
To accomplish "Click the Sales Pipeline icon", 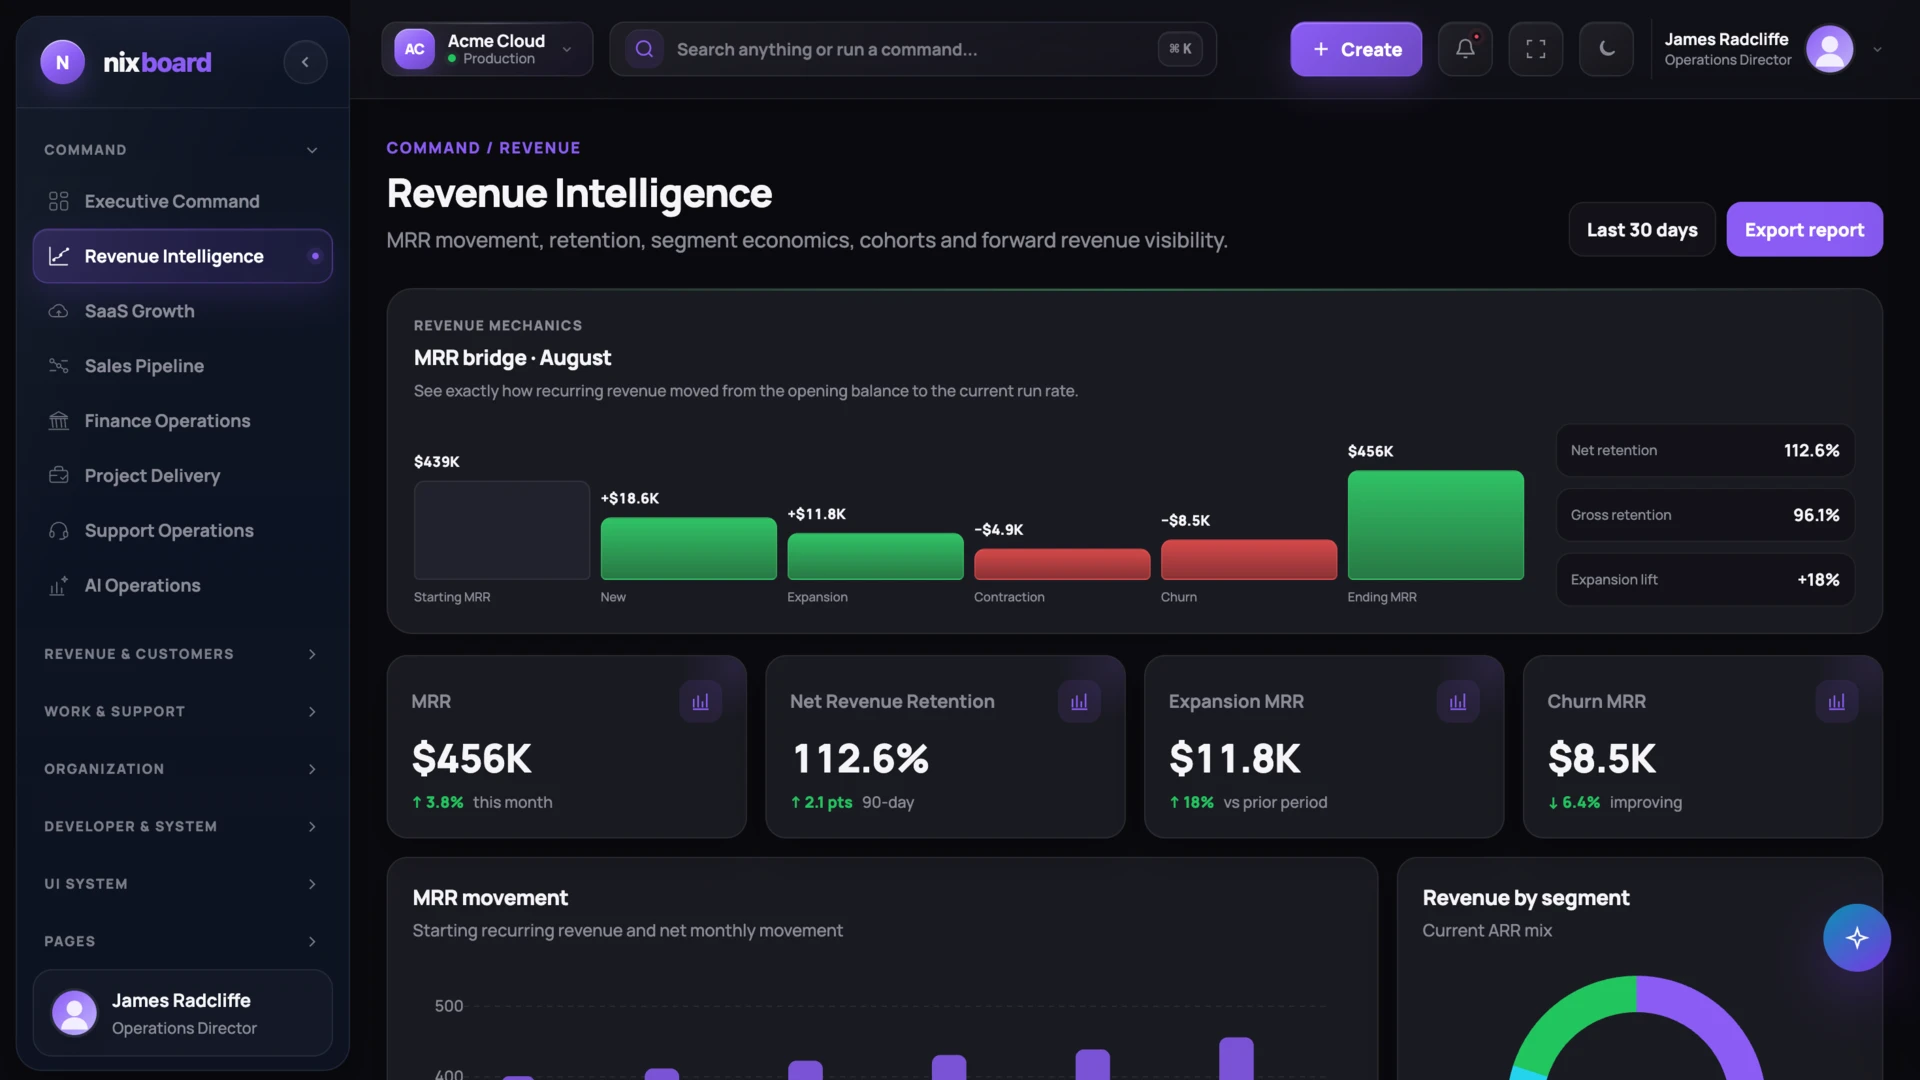I will (59, 366).
